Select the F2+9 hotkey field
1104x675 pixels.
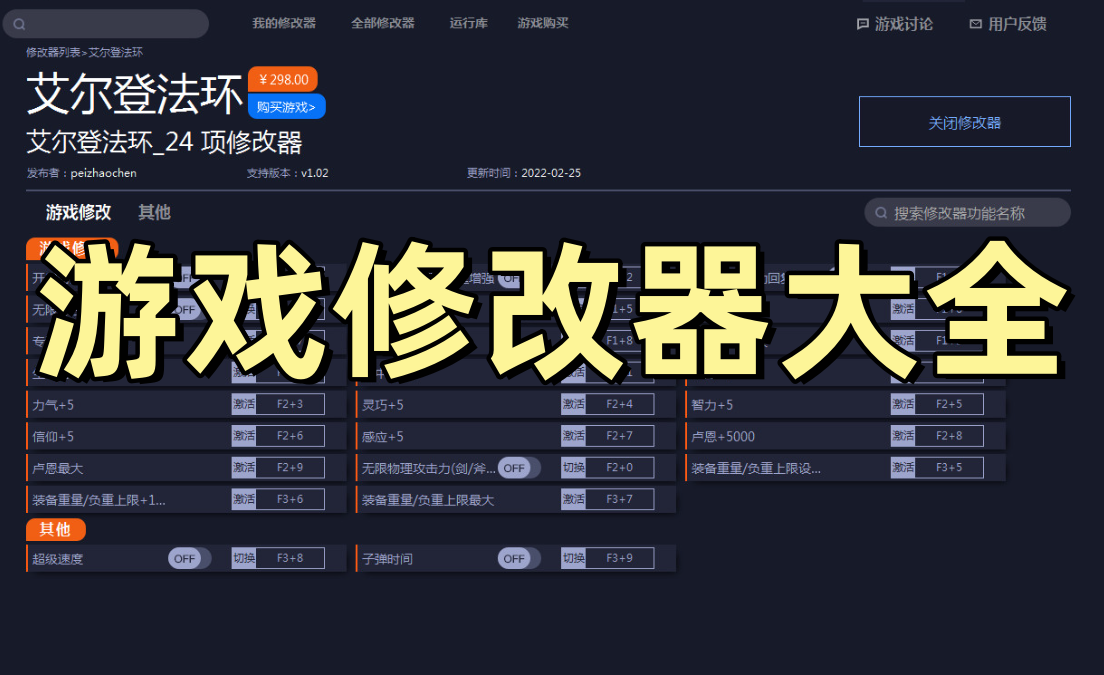[290, 467]
